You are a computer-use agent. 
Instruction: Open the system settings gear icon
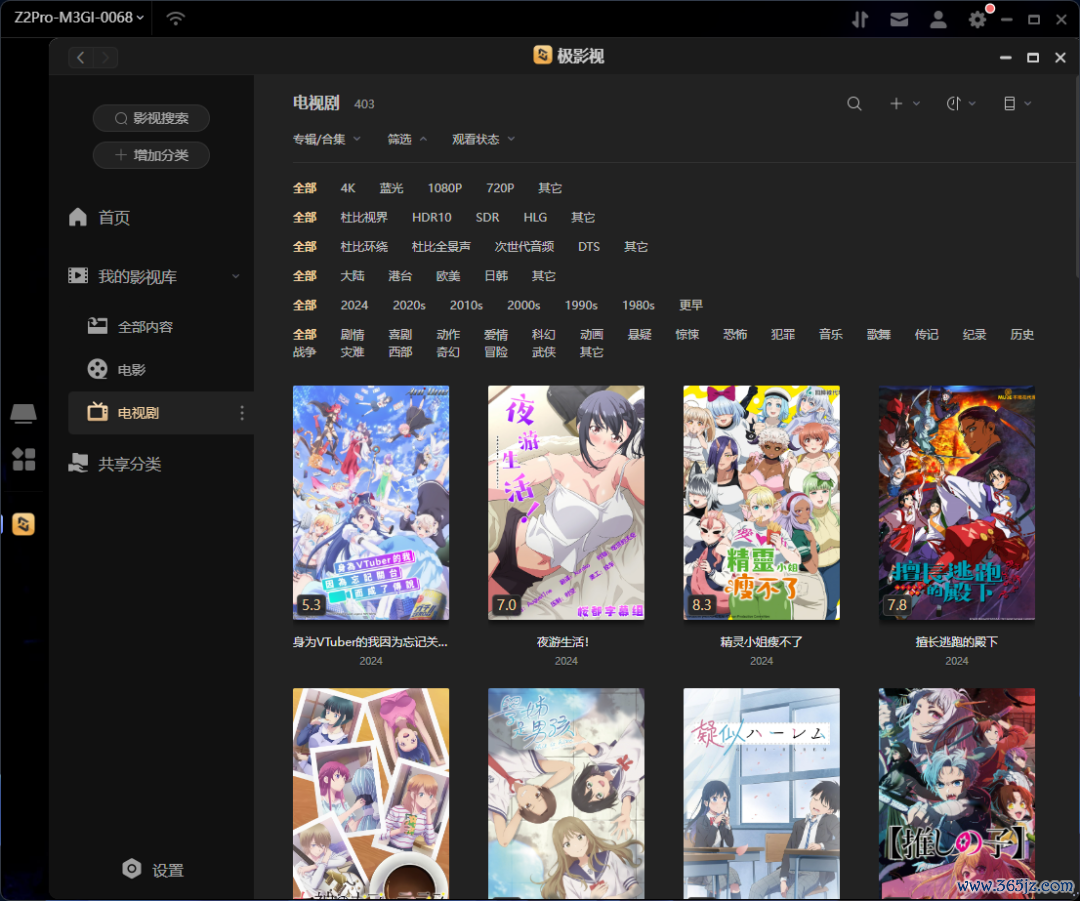click(977, 19)
